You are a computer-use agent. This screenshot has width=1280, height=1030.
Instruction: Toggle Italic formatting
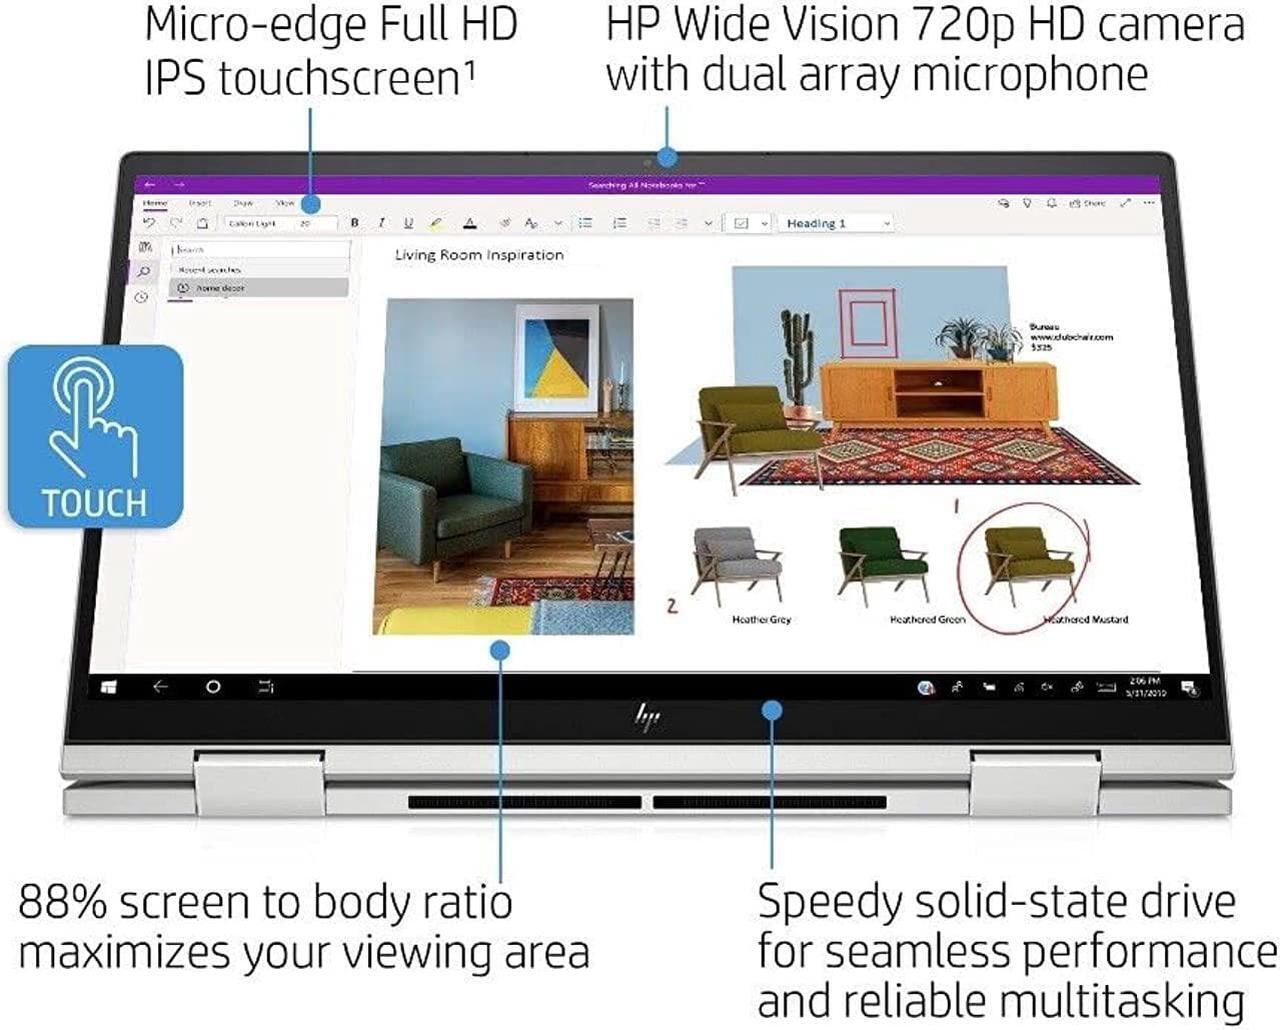pyautogui.click(x=381, y=223)
